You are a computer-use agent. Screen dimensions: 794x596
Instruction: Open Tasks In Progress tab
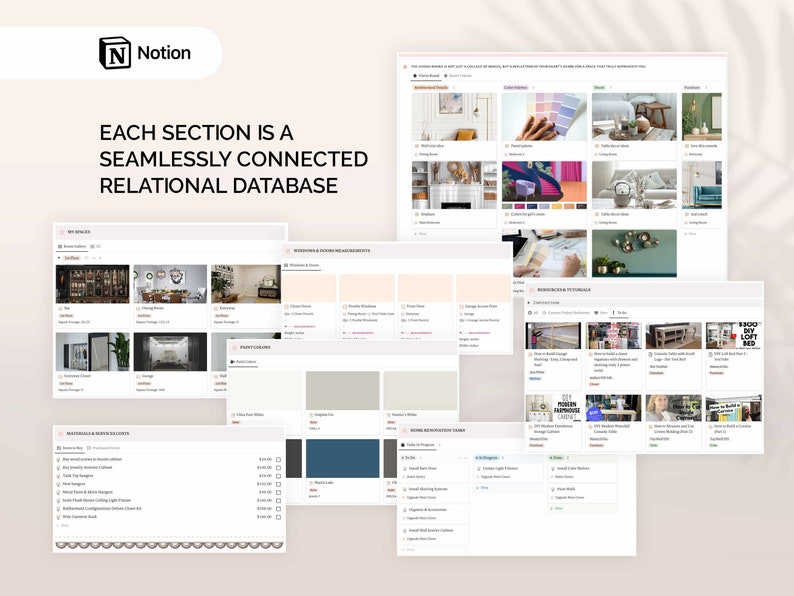coord(418,445)
